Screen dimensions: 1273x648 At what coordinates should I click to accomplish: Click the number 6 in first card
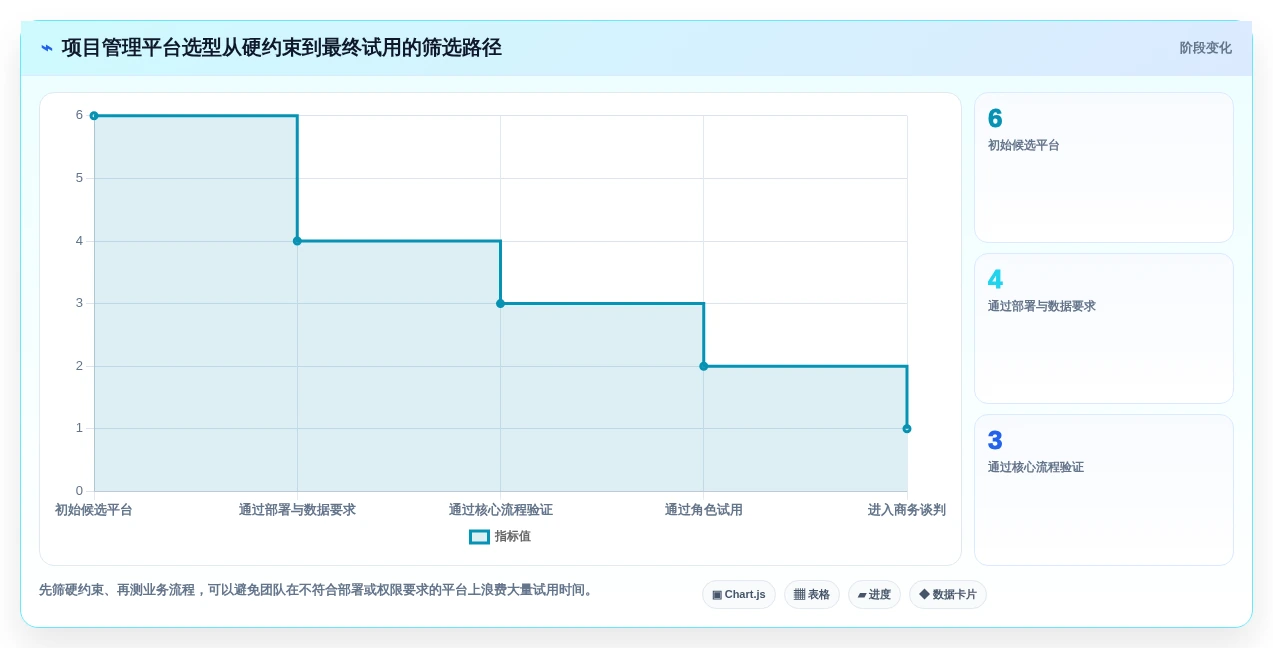click(995, 119)
